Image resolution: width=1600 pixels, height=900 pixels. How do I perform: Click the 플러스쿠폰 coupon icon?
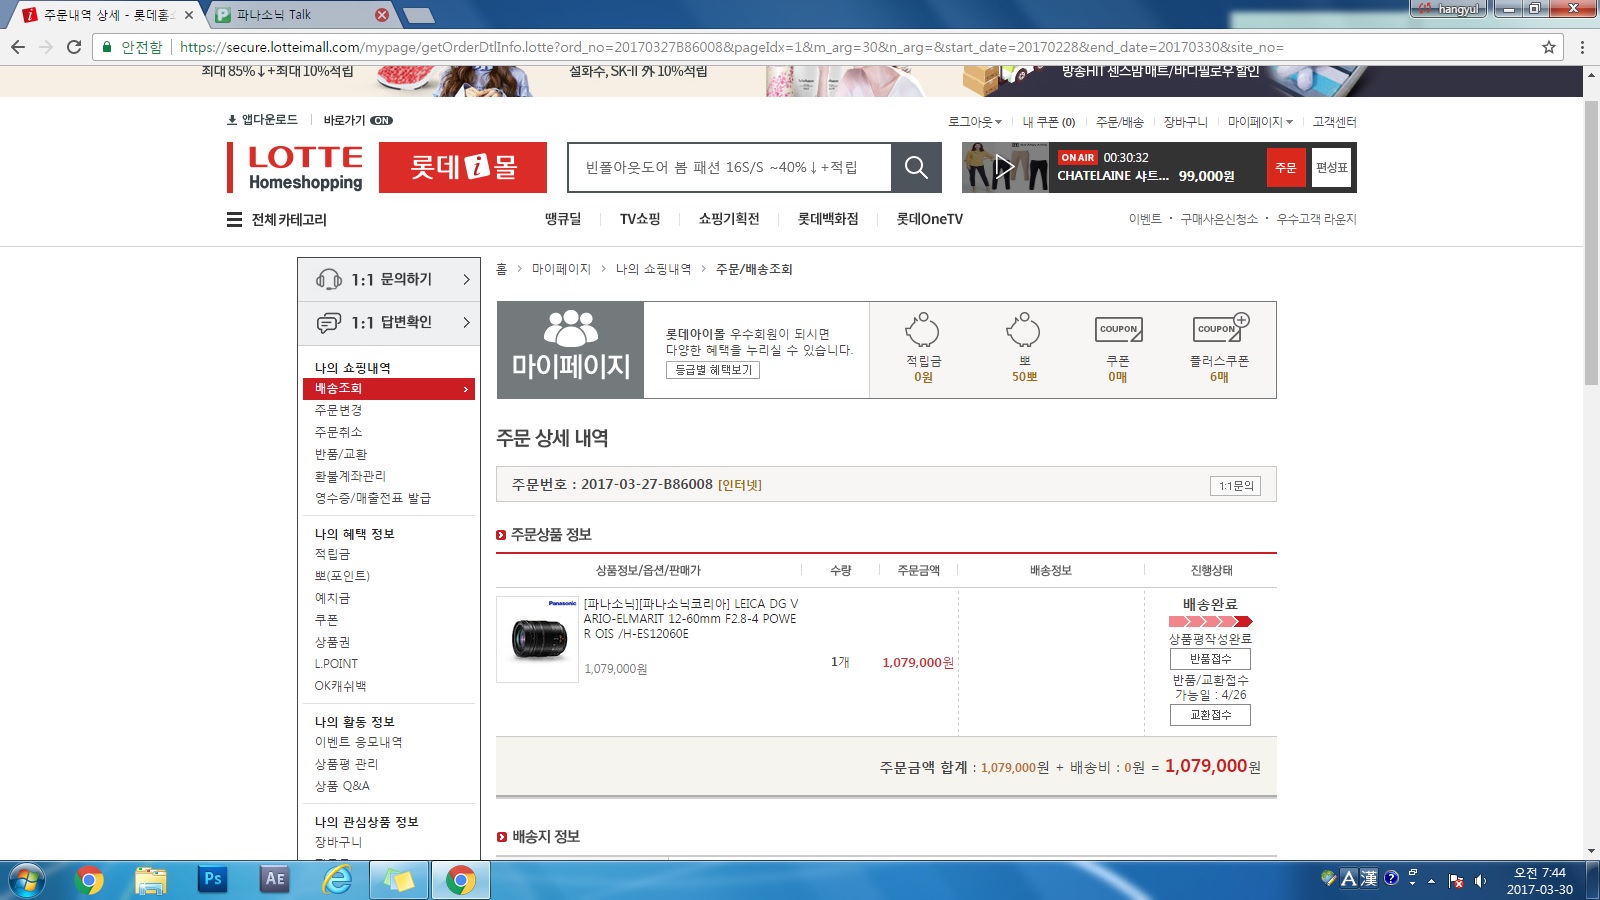(x=1219, y=328)
